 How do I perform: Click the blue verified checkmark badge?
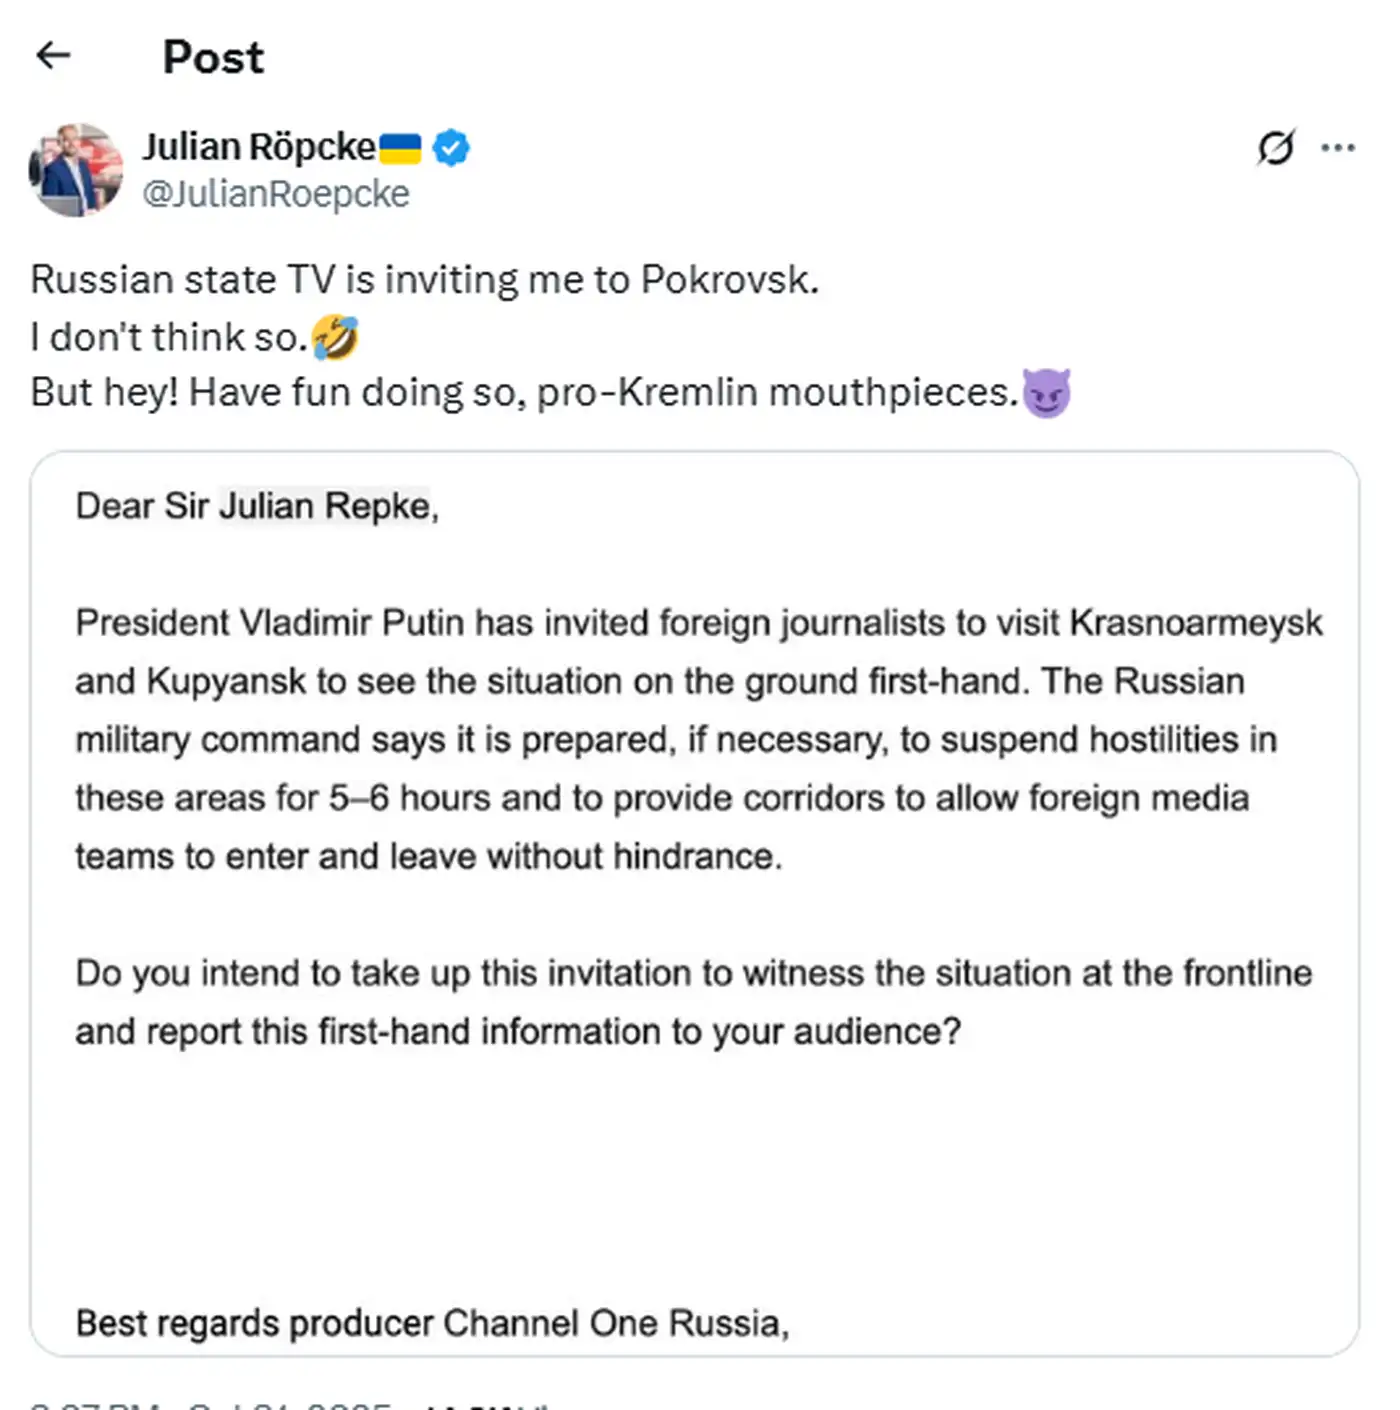tap(451, 148)
